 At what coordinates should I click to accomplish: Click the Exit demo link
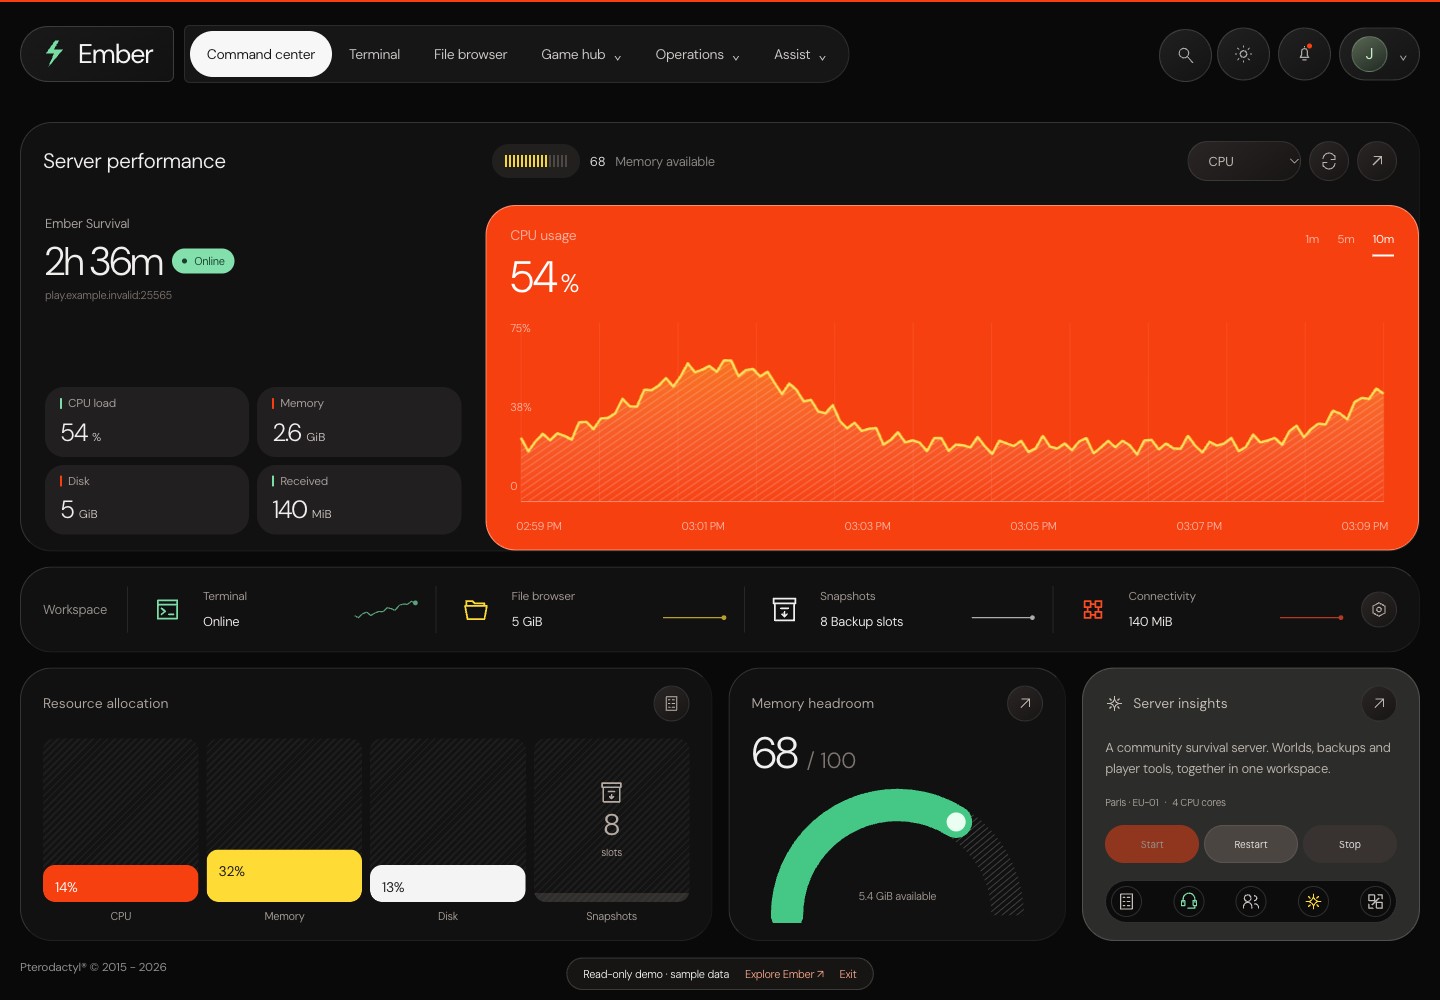(x=848, y=974)
